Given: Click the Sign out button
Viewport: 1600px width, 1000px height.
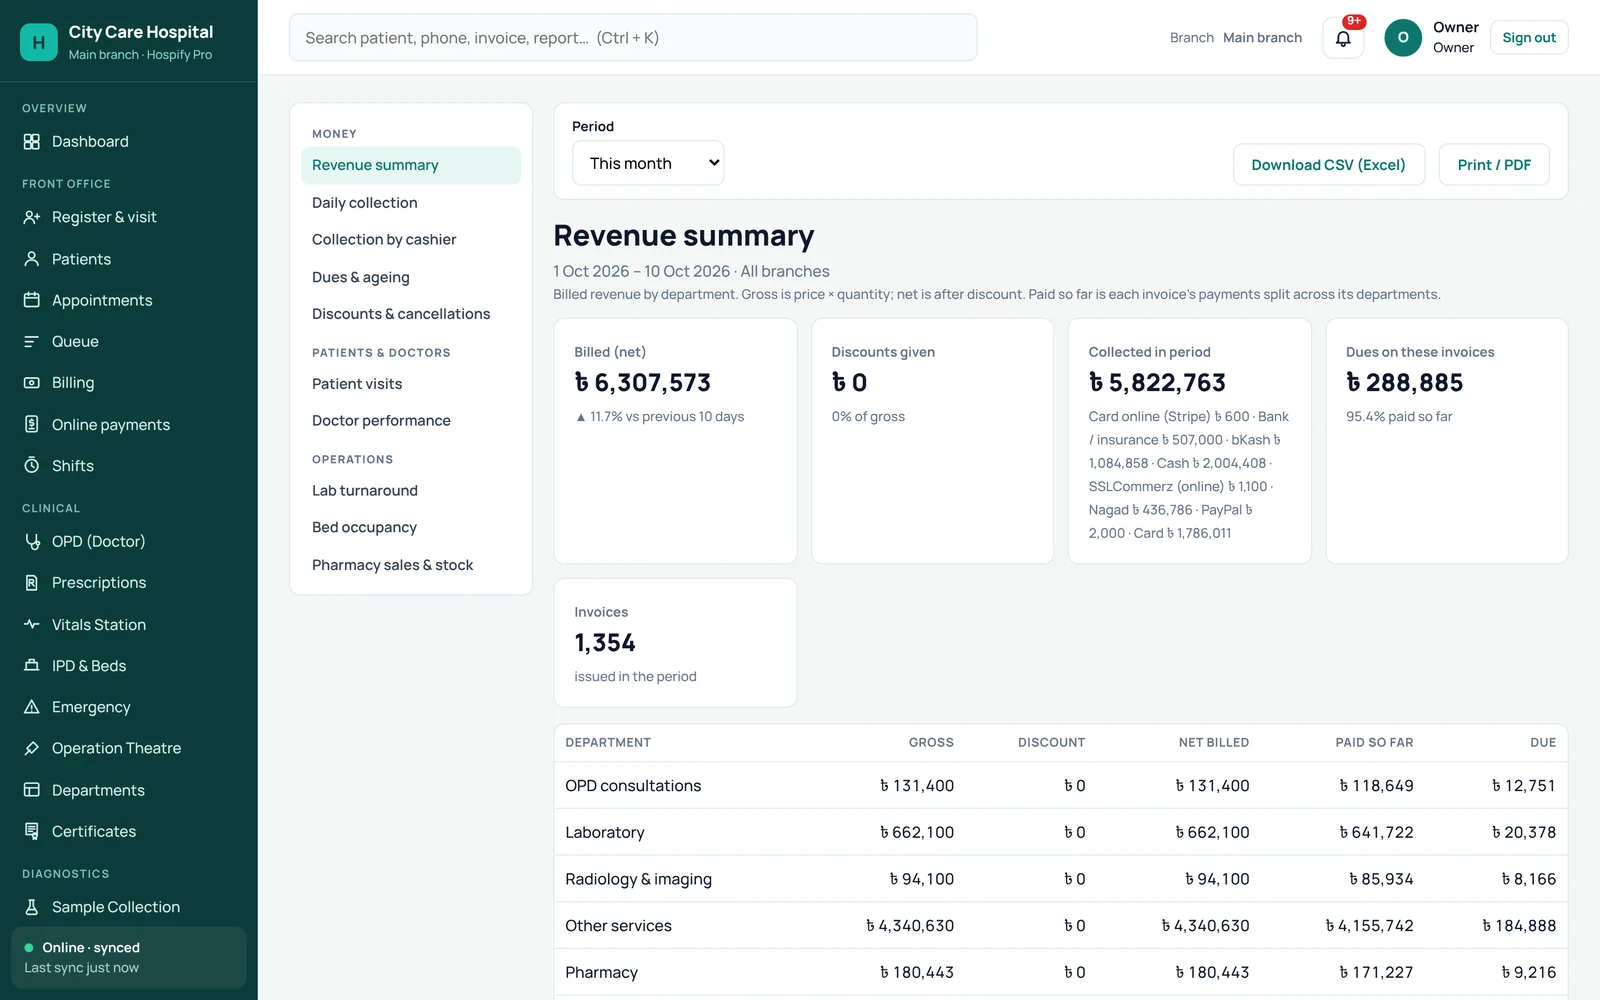Looking at the screenshot, I should pyautogui.click(x=1529, y=38).
